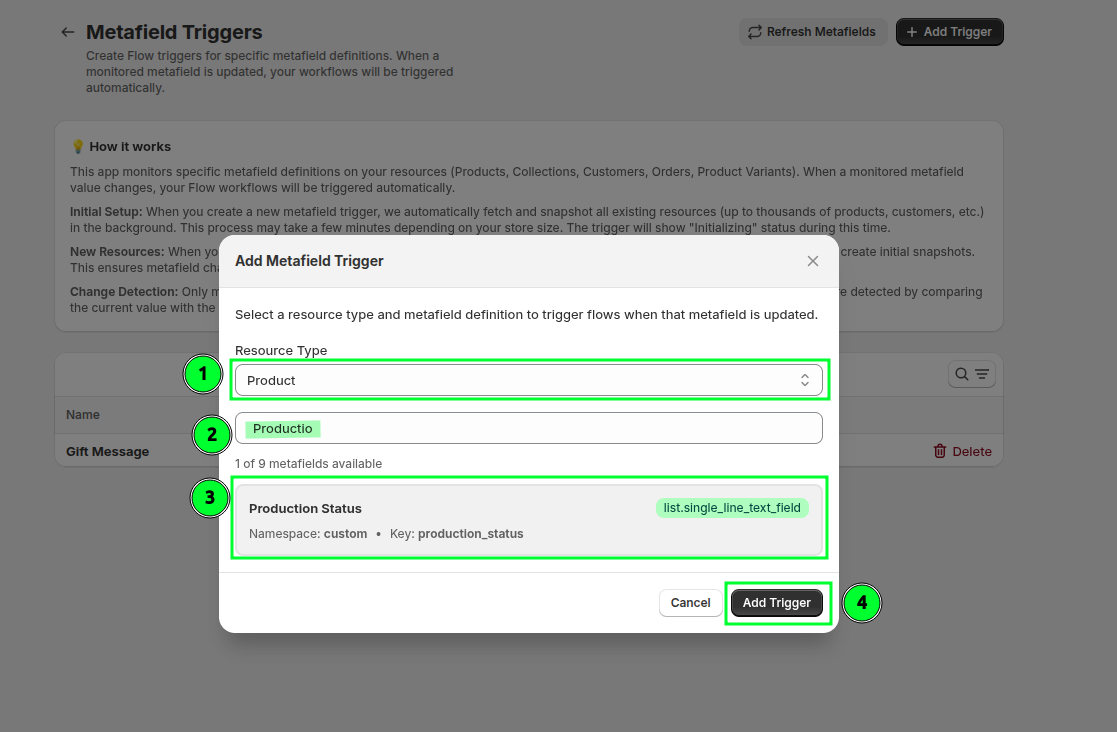Click the back arrow beside Metafield Triggers
The image size is (1117, 732).
pos(68,32)
